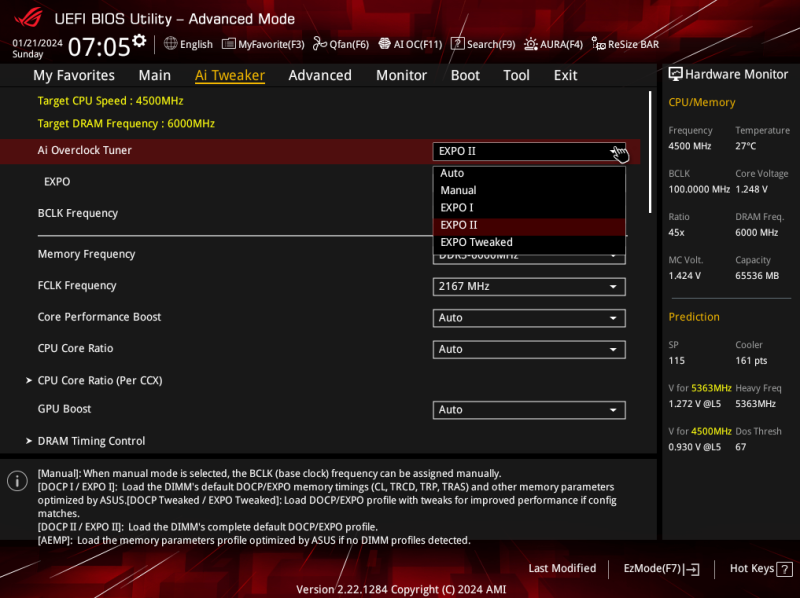Click the EzMode(F7) exit arrow icon

(693, 569)
